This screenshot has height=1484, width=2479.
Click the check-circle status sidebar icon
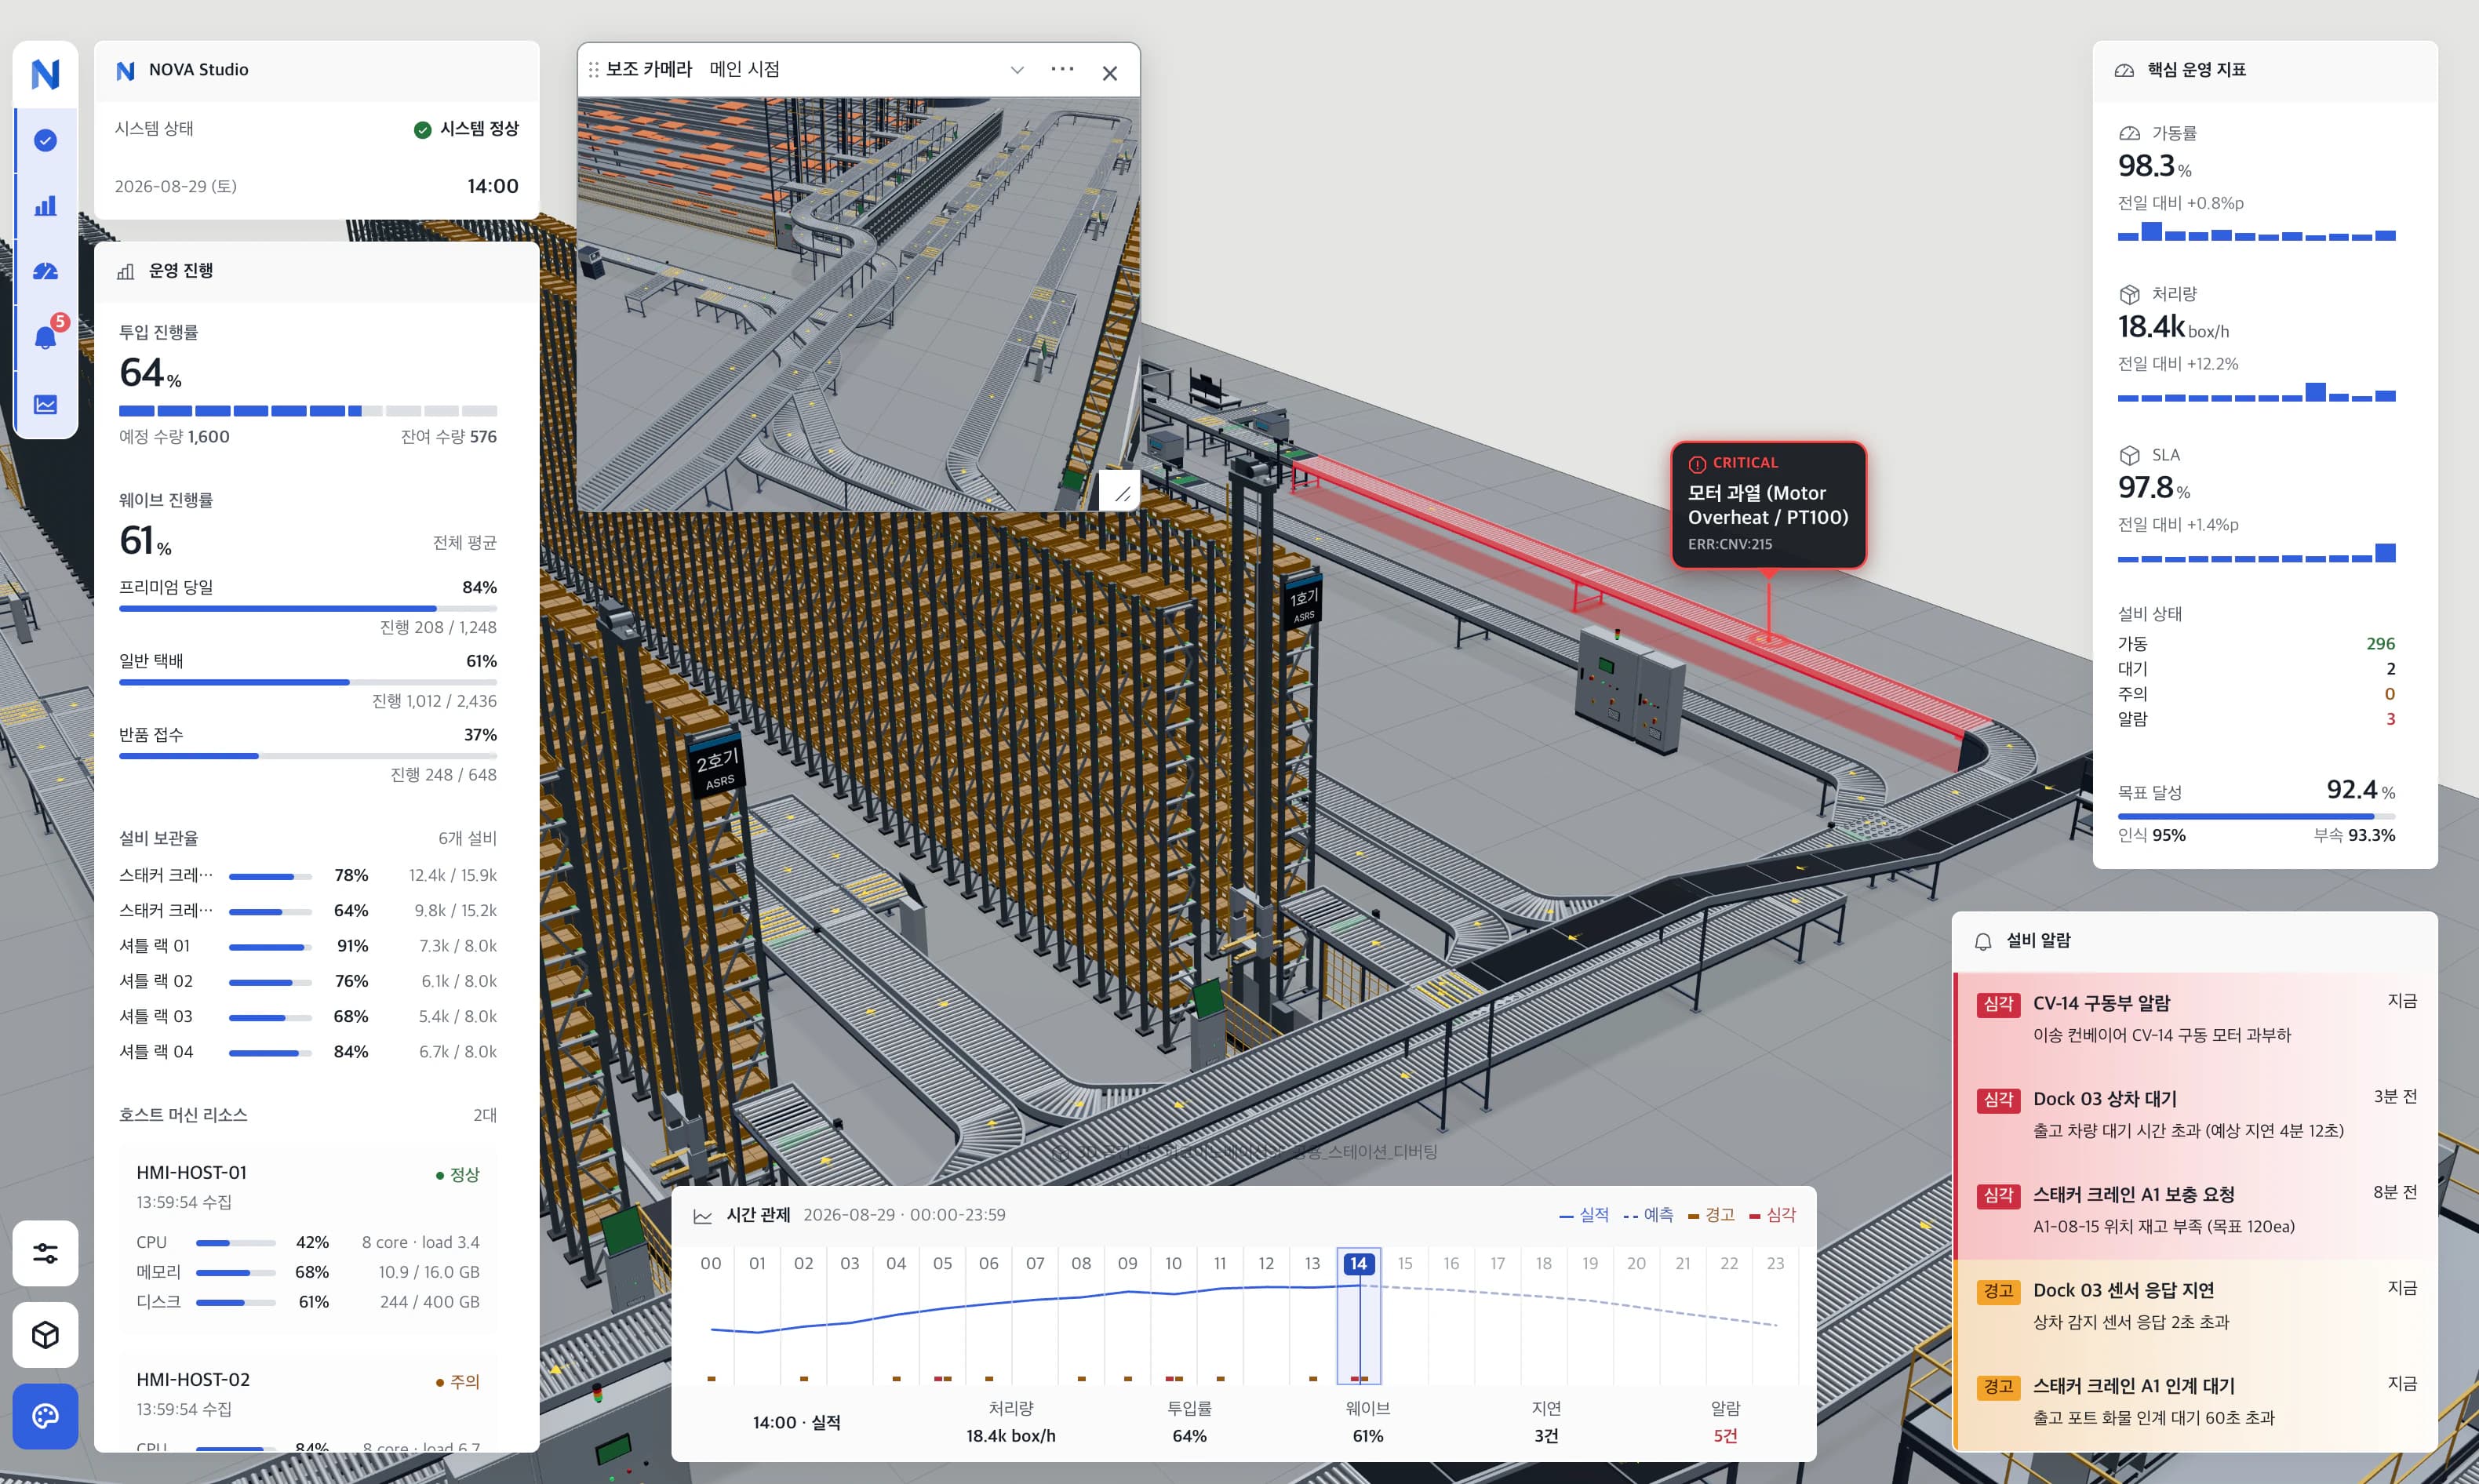pyautogui.click(x=46, y=140)
